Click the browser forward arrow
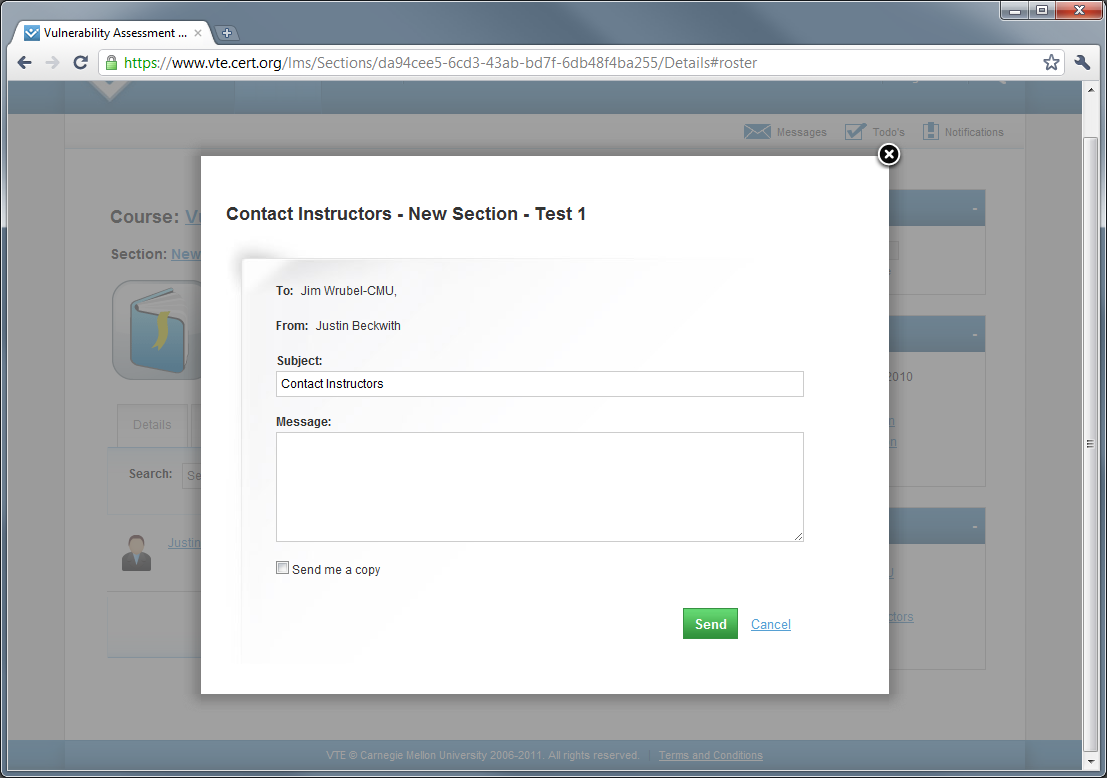 (x=52, y=63)
